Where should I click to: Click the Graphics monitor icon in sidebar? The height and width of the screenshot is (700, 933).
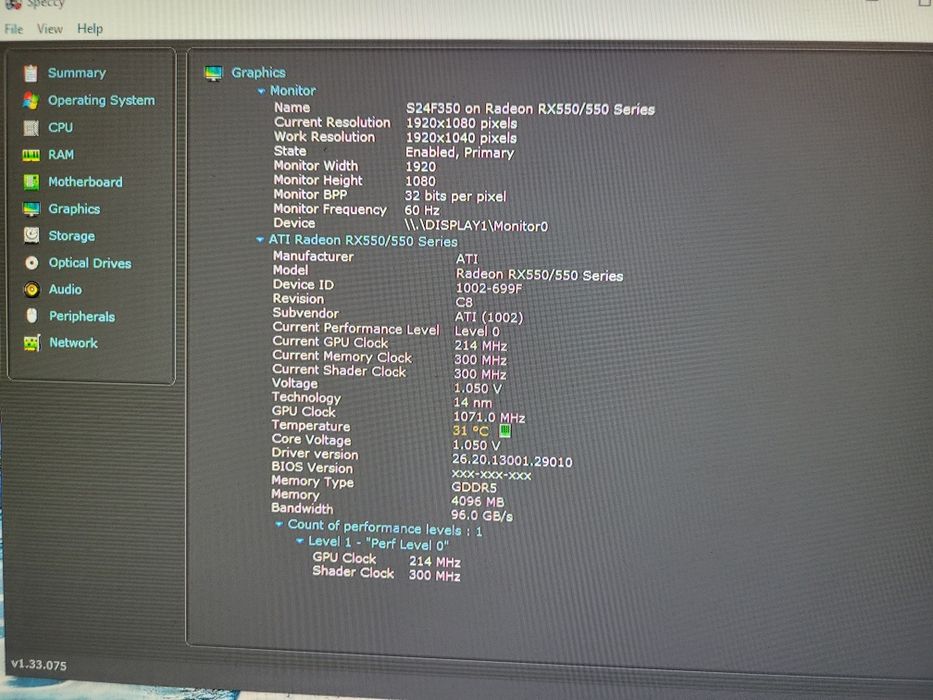click(31, 209)
